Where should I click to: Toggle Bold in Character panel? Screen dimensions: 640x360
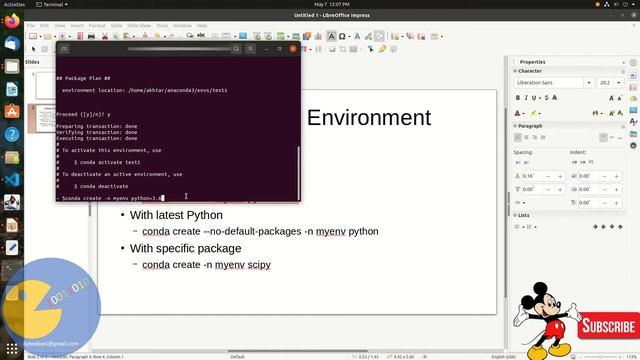(518, 98)
